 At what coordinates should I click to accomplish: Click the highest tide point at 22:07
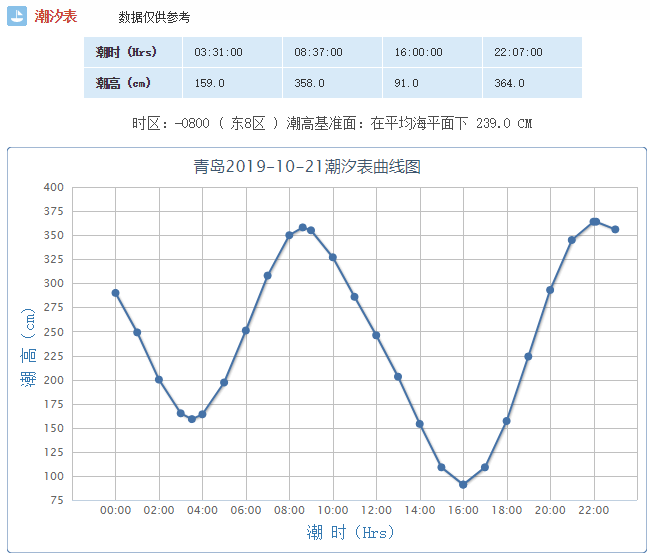596,222
